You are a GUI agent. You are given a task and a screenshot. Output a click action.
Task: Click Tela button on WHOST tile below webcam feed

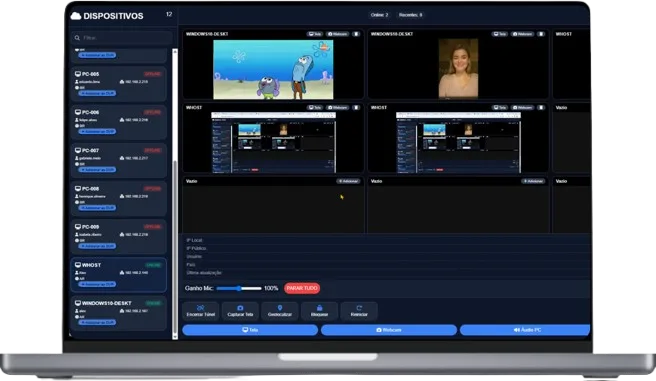coord(500,107)
